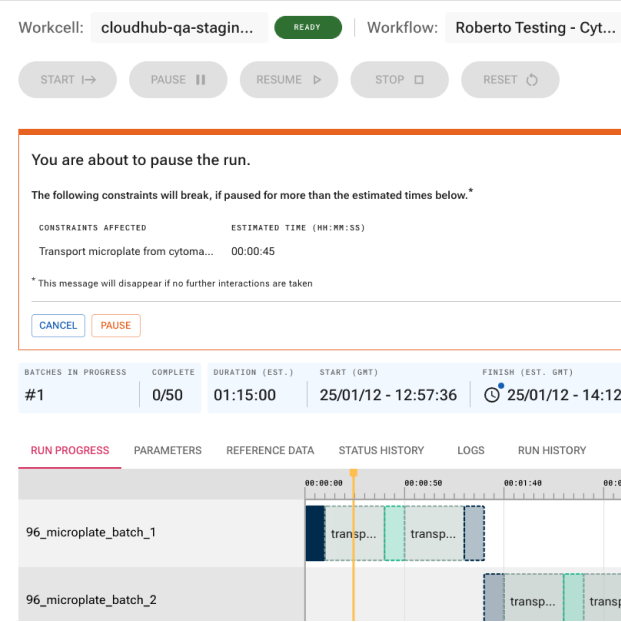The width and height of the screenshot is (621, 622).
Task: Open the Workflow selection dropdown
Action: tap(534, 28)
